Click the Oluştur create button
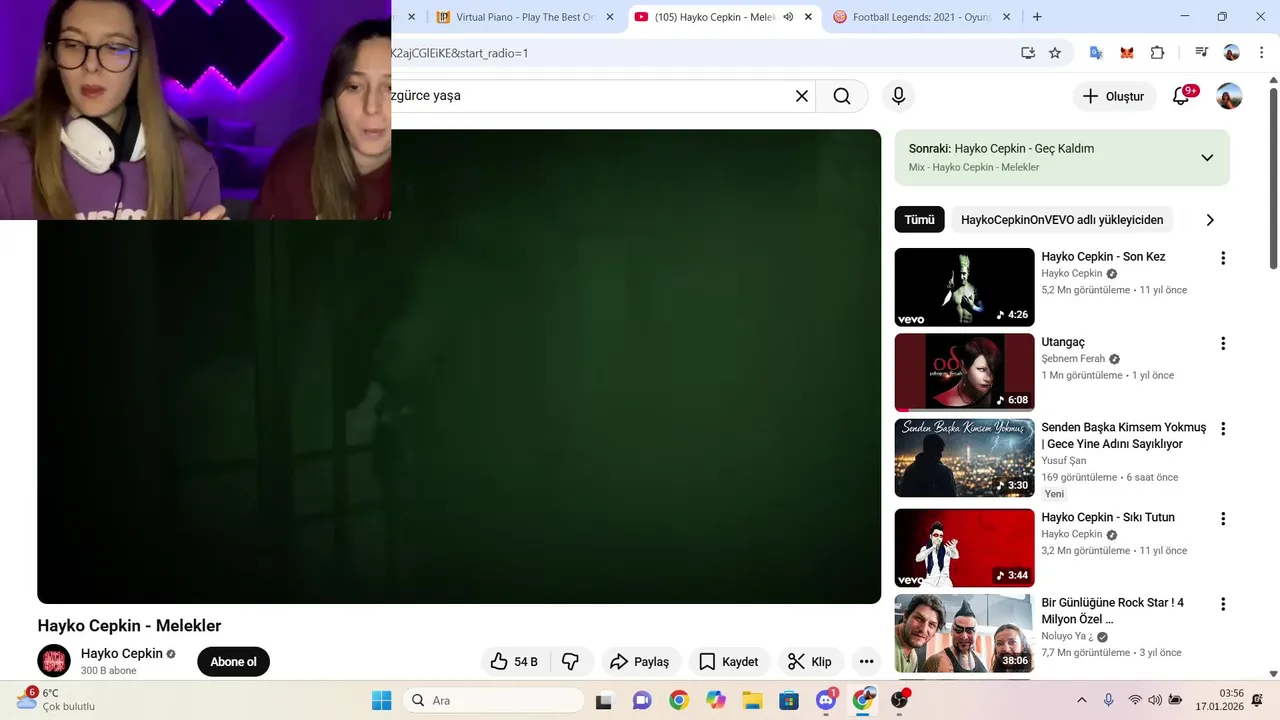 1115,96
